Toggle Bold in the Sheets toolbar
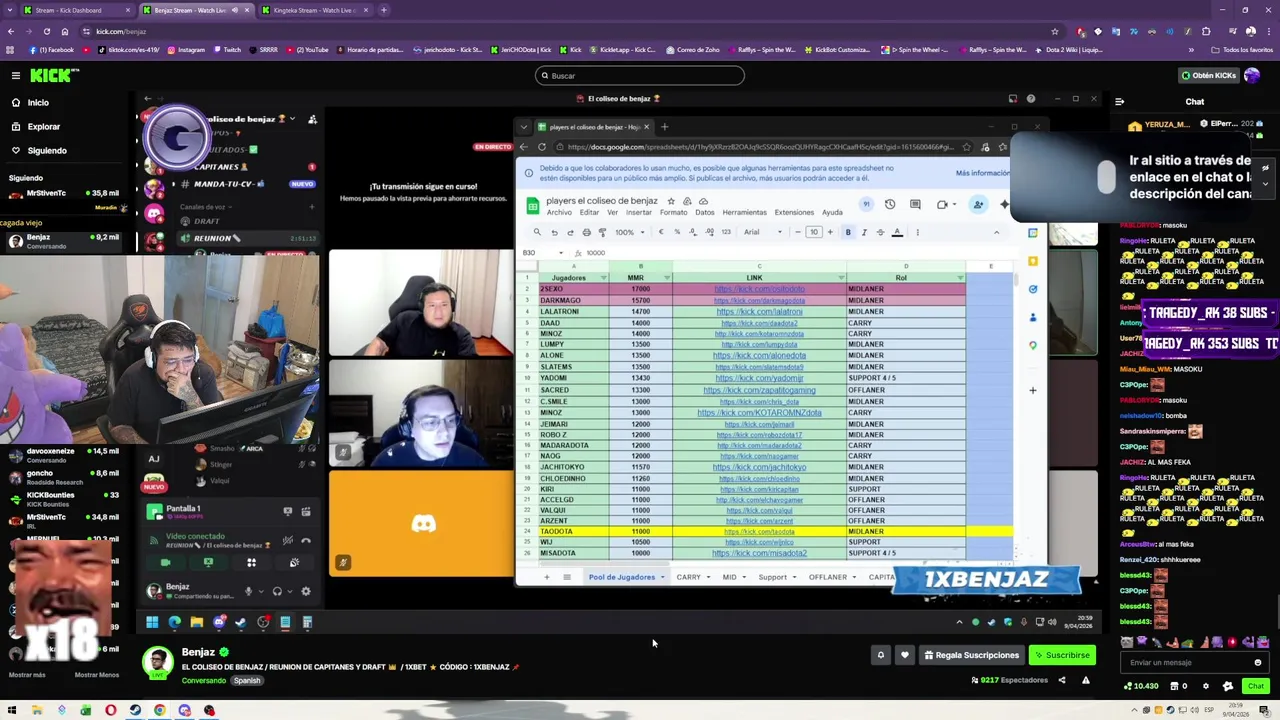 click(x=848, y=232)
